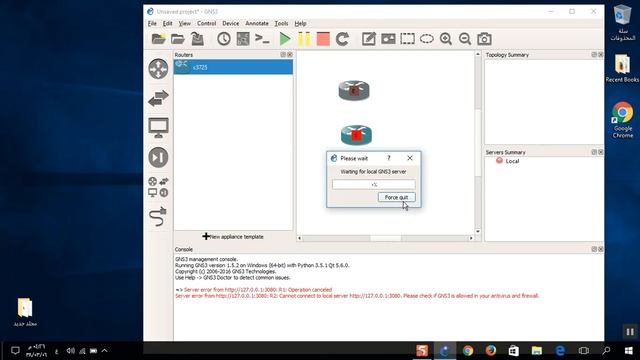The height and width of the screenshot is (360, 640).
Task: Float the Routers panel
Action: click(283, 55)
